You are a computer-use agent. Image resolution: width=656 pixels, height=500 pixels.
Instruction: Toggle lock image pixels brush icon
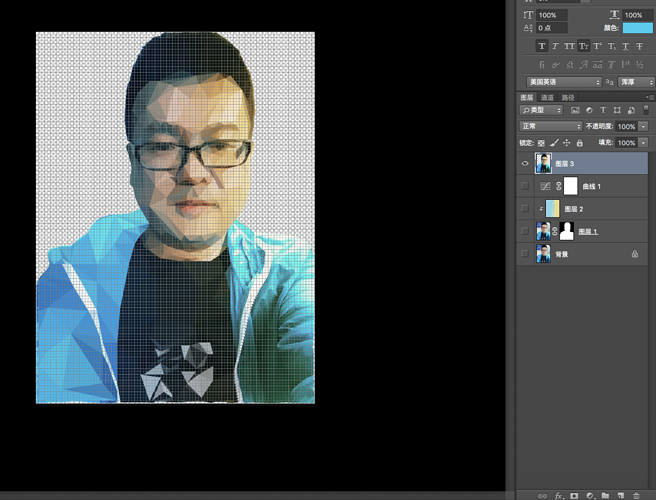(554, 143)
